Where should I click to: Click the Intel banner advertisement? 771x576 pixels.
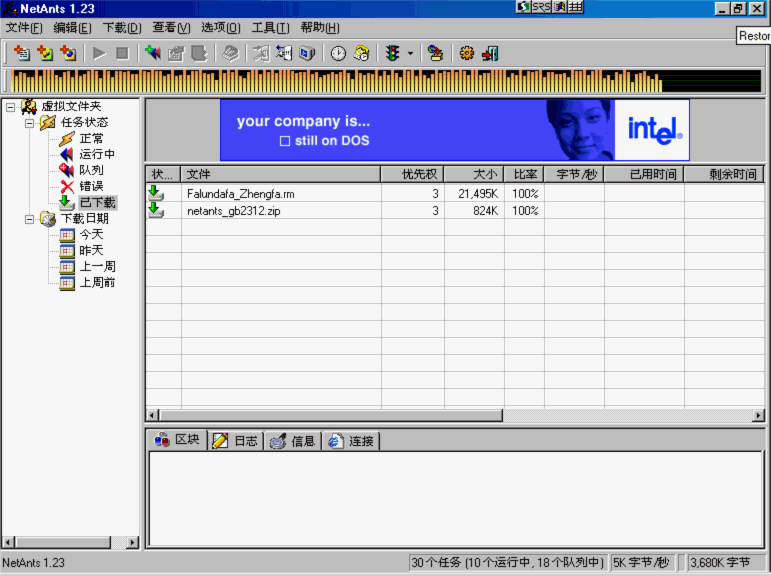pyautogui.click(x=454, y=130)
